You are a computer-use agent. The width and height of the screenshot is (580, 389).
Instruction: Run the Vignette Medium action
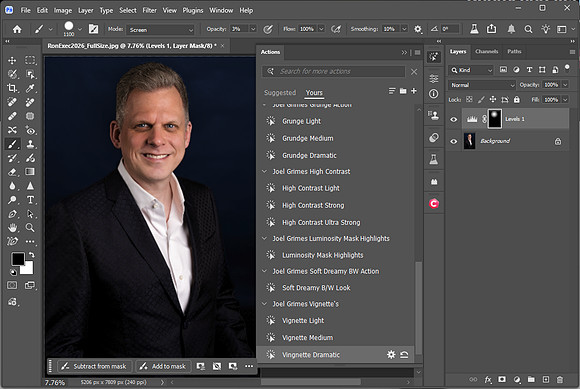tap(307, 338)
